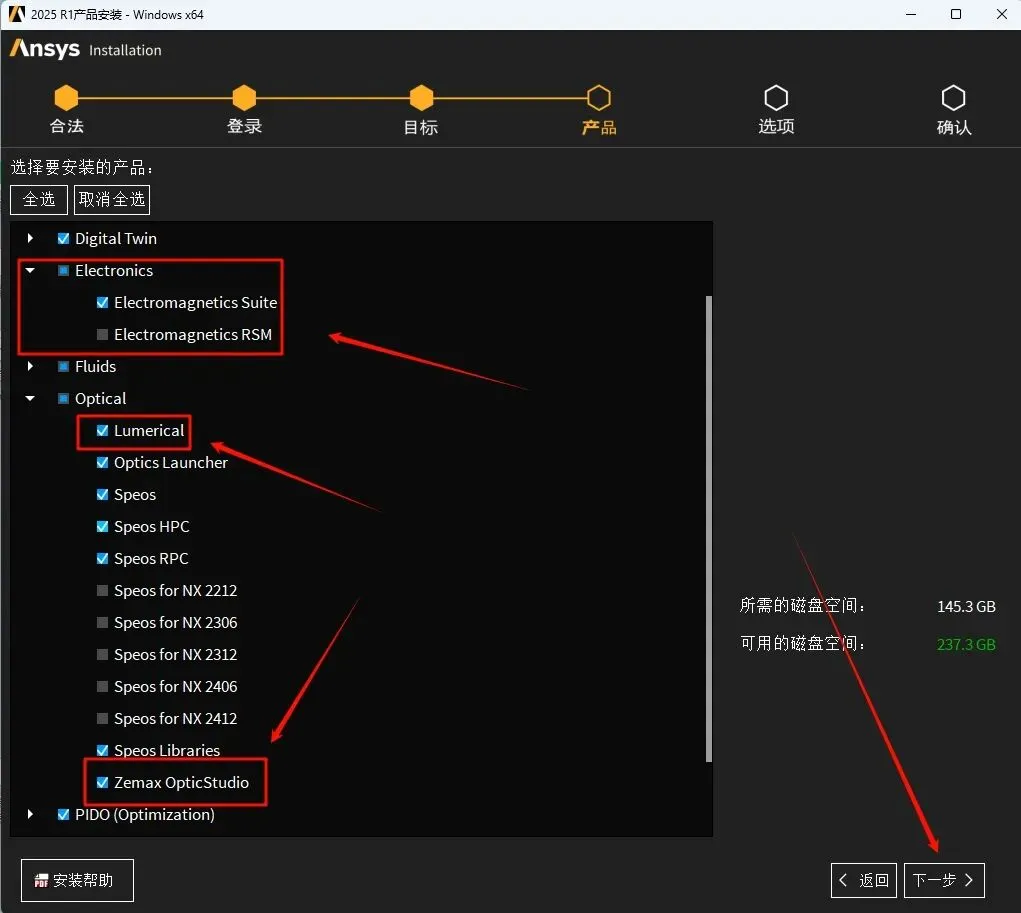The image size is (1021, 913).
Task: Proceed with the 下一步 button
Action: [944, 880]
